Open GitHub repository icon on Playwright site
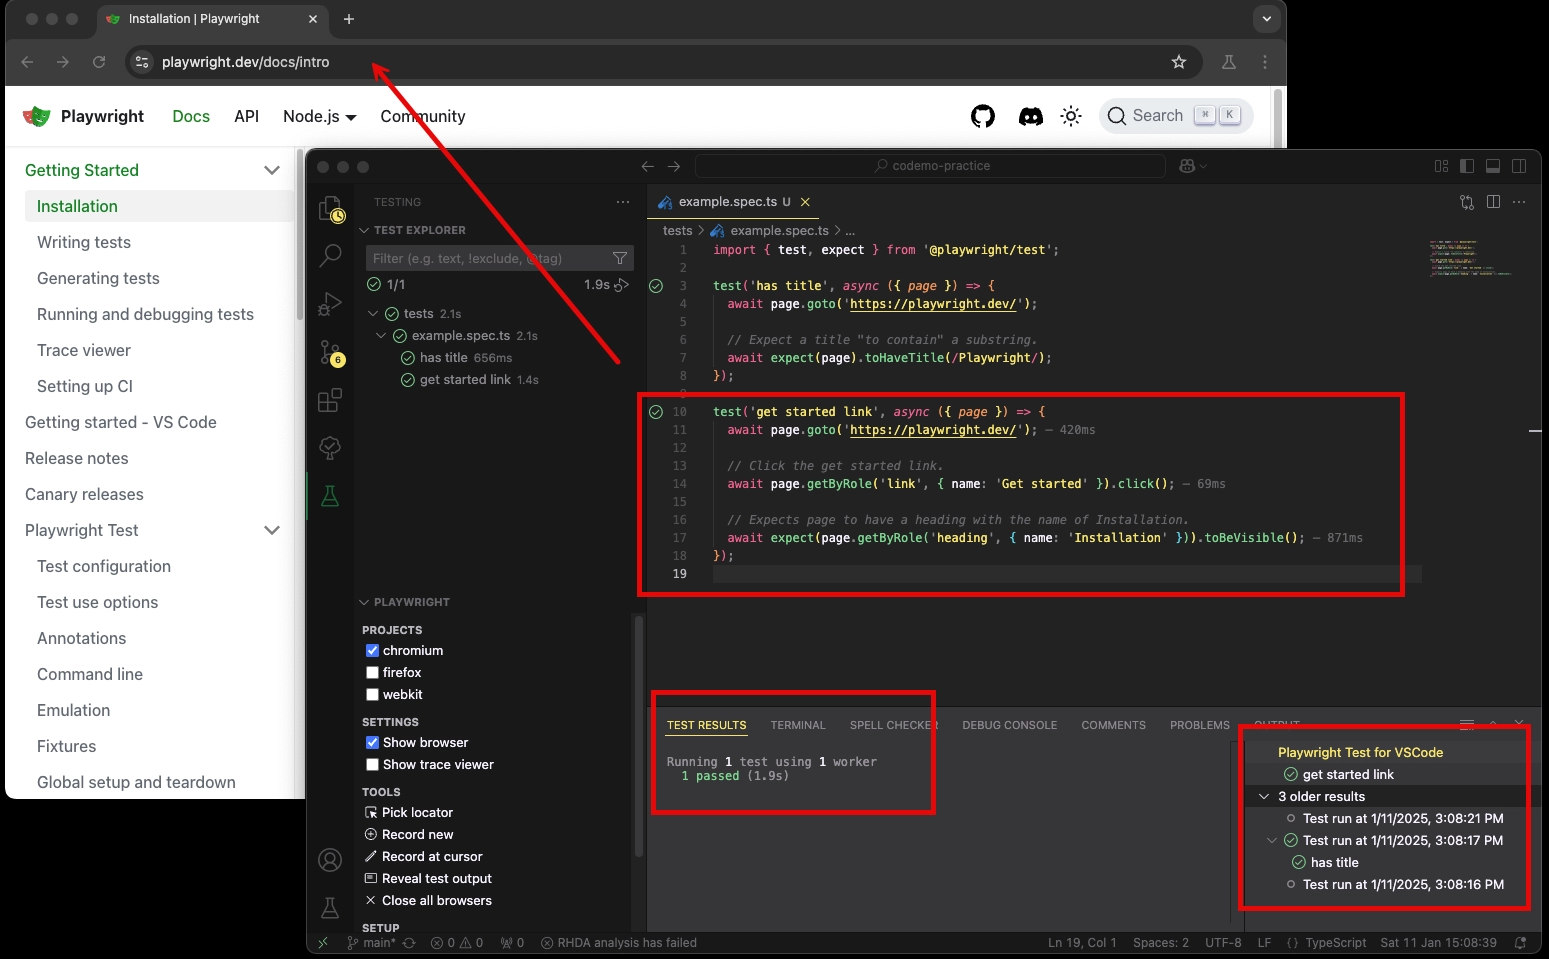The width and height of the screenshot is (1549, 959). (x=983, y=116)
